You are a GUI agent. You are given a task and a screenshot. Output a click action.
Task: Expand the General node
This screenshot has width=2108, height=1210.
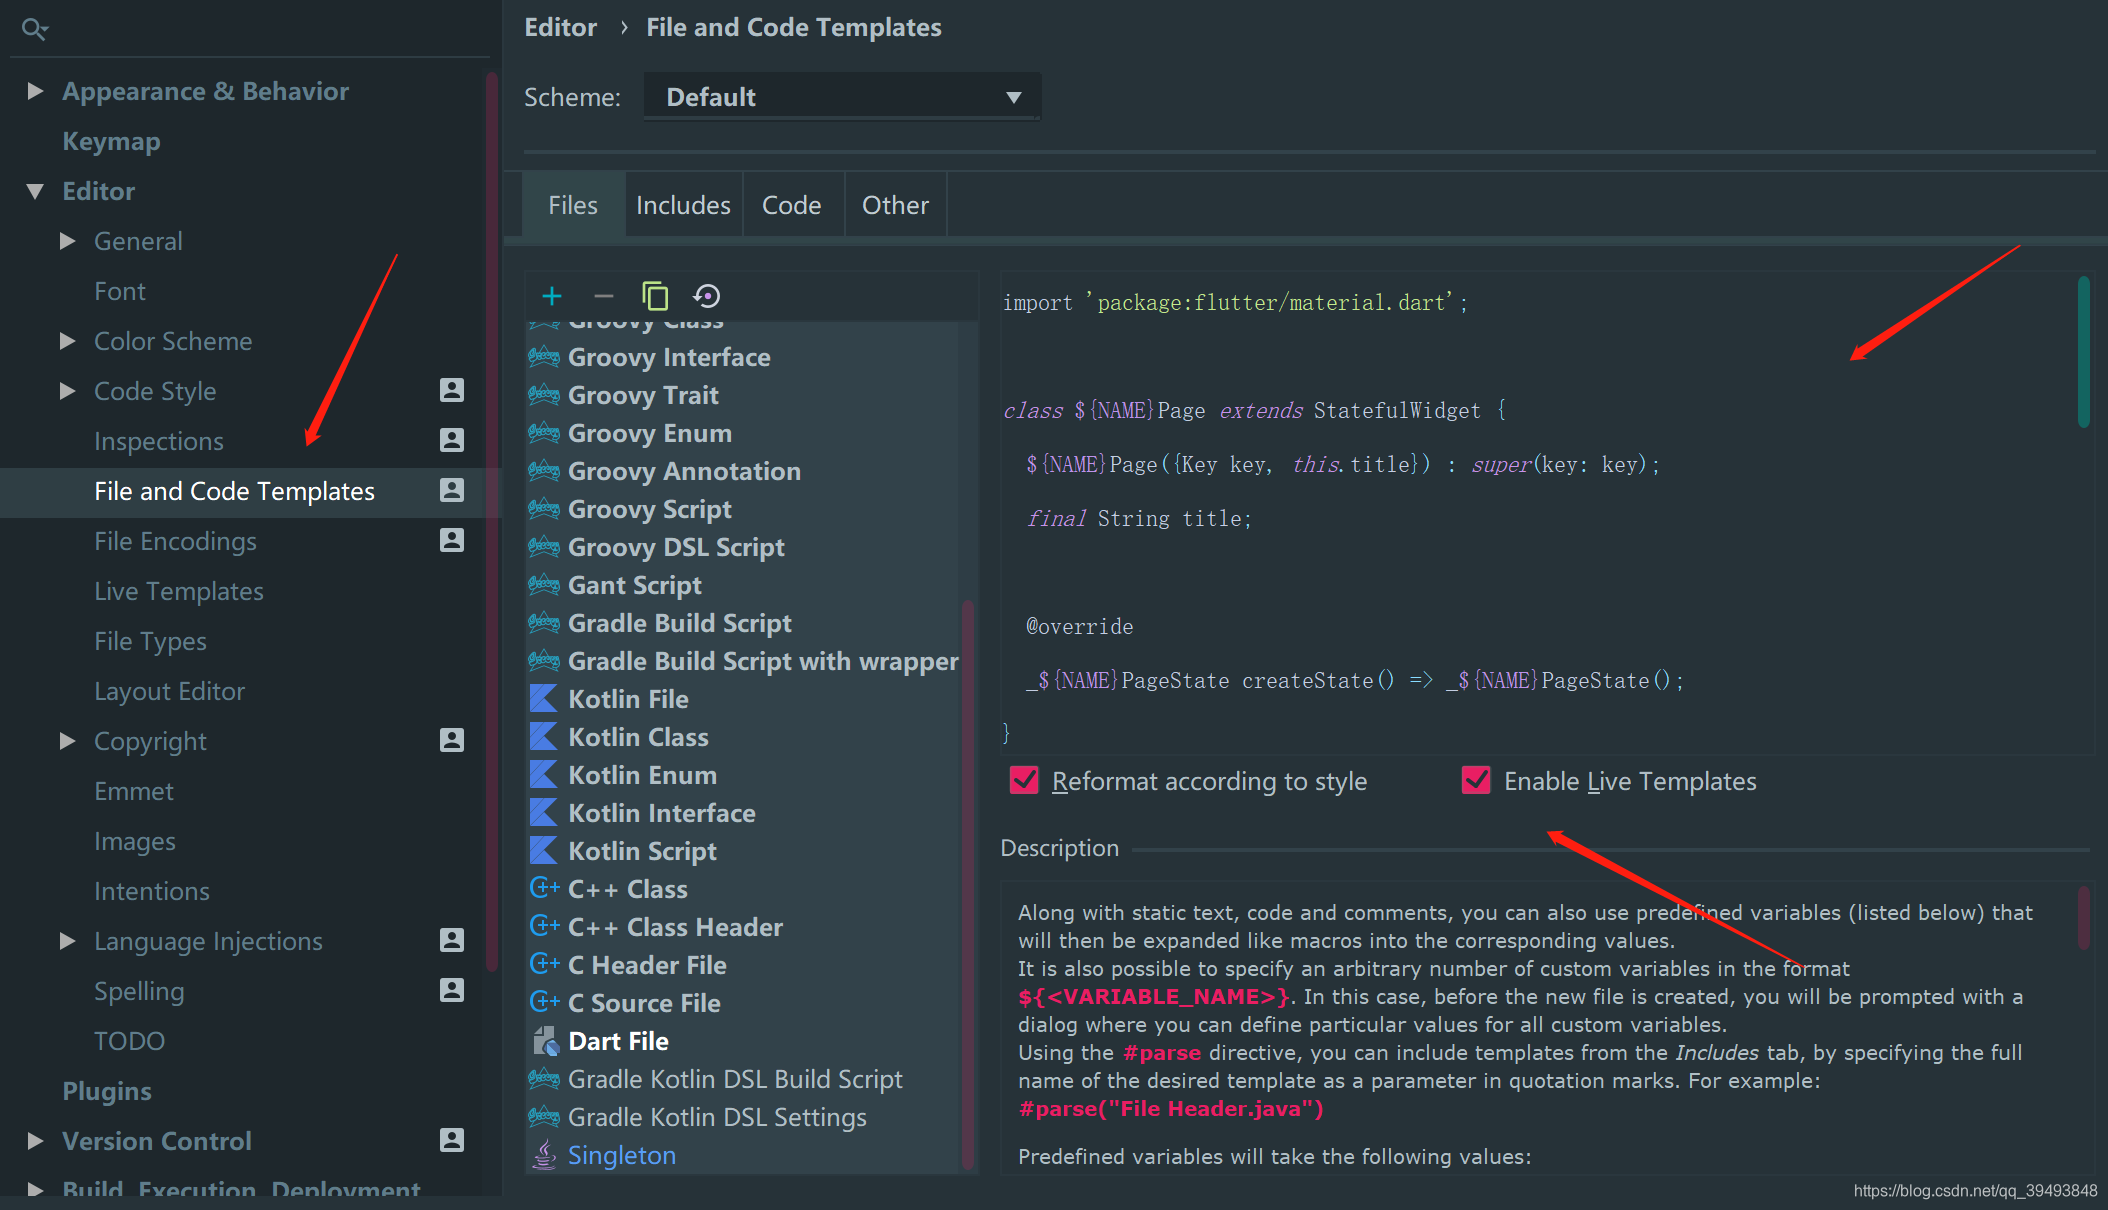67,241
